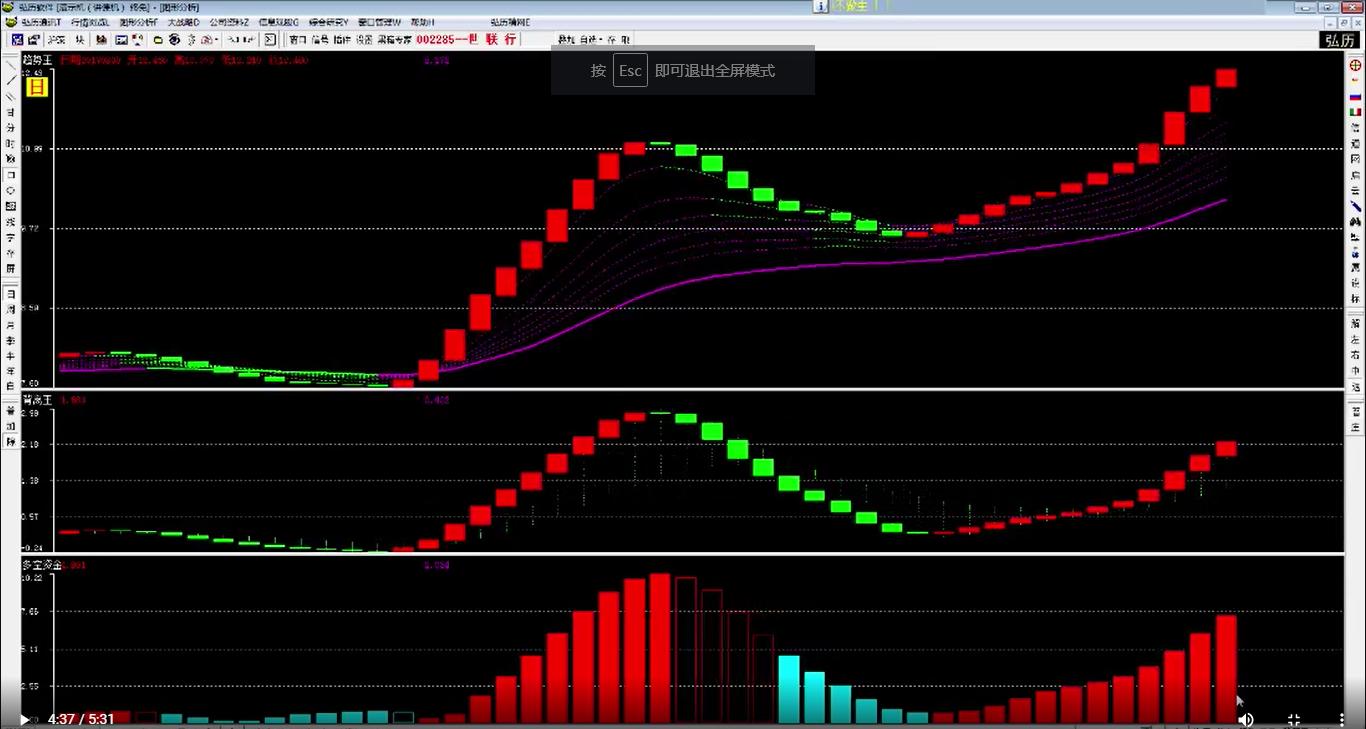This screenshot has width=1366, height=729.
Task: Open the 图形分析 menu
Action: [138, 22]
